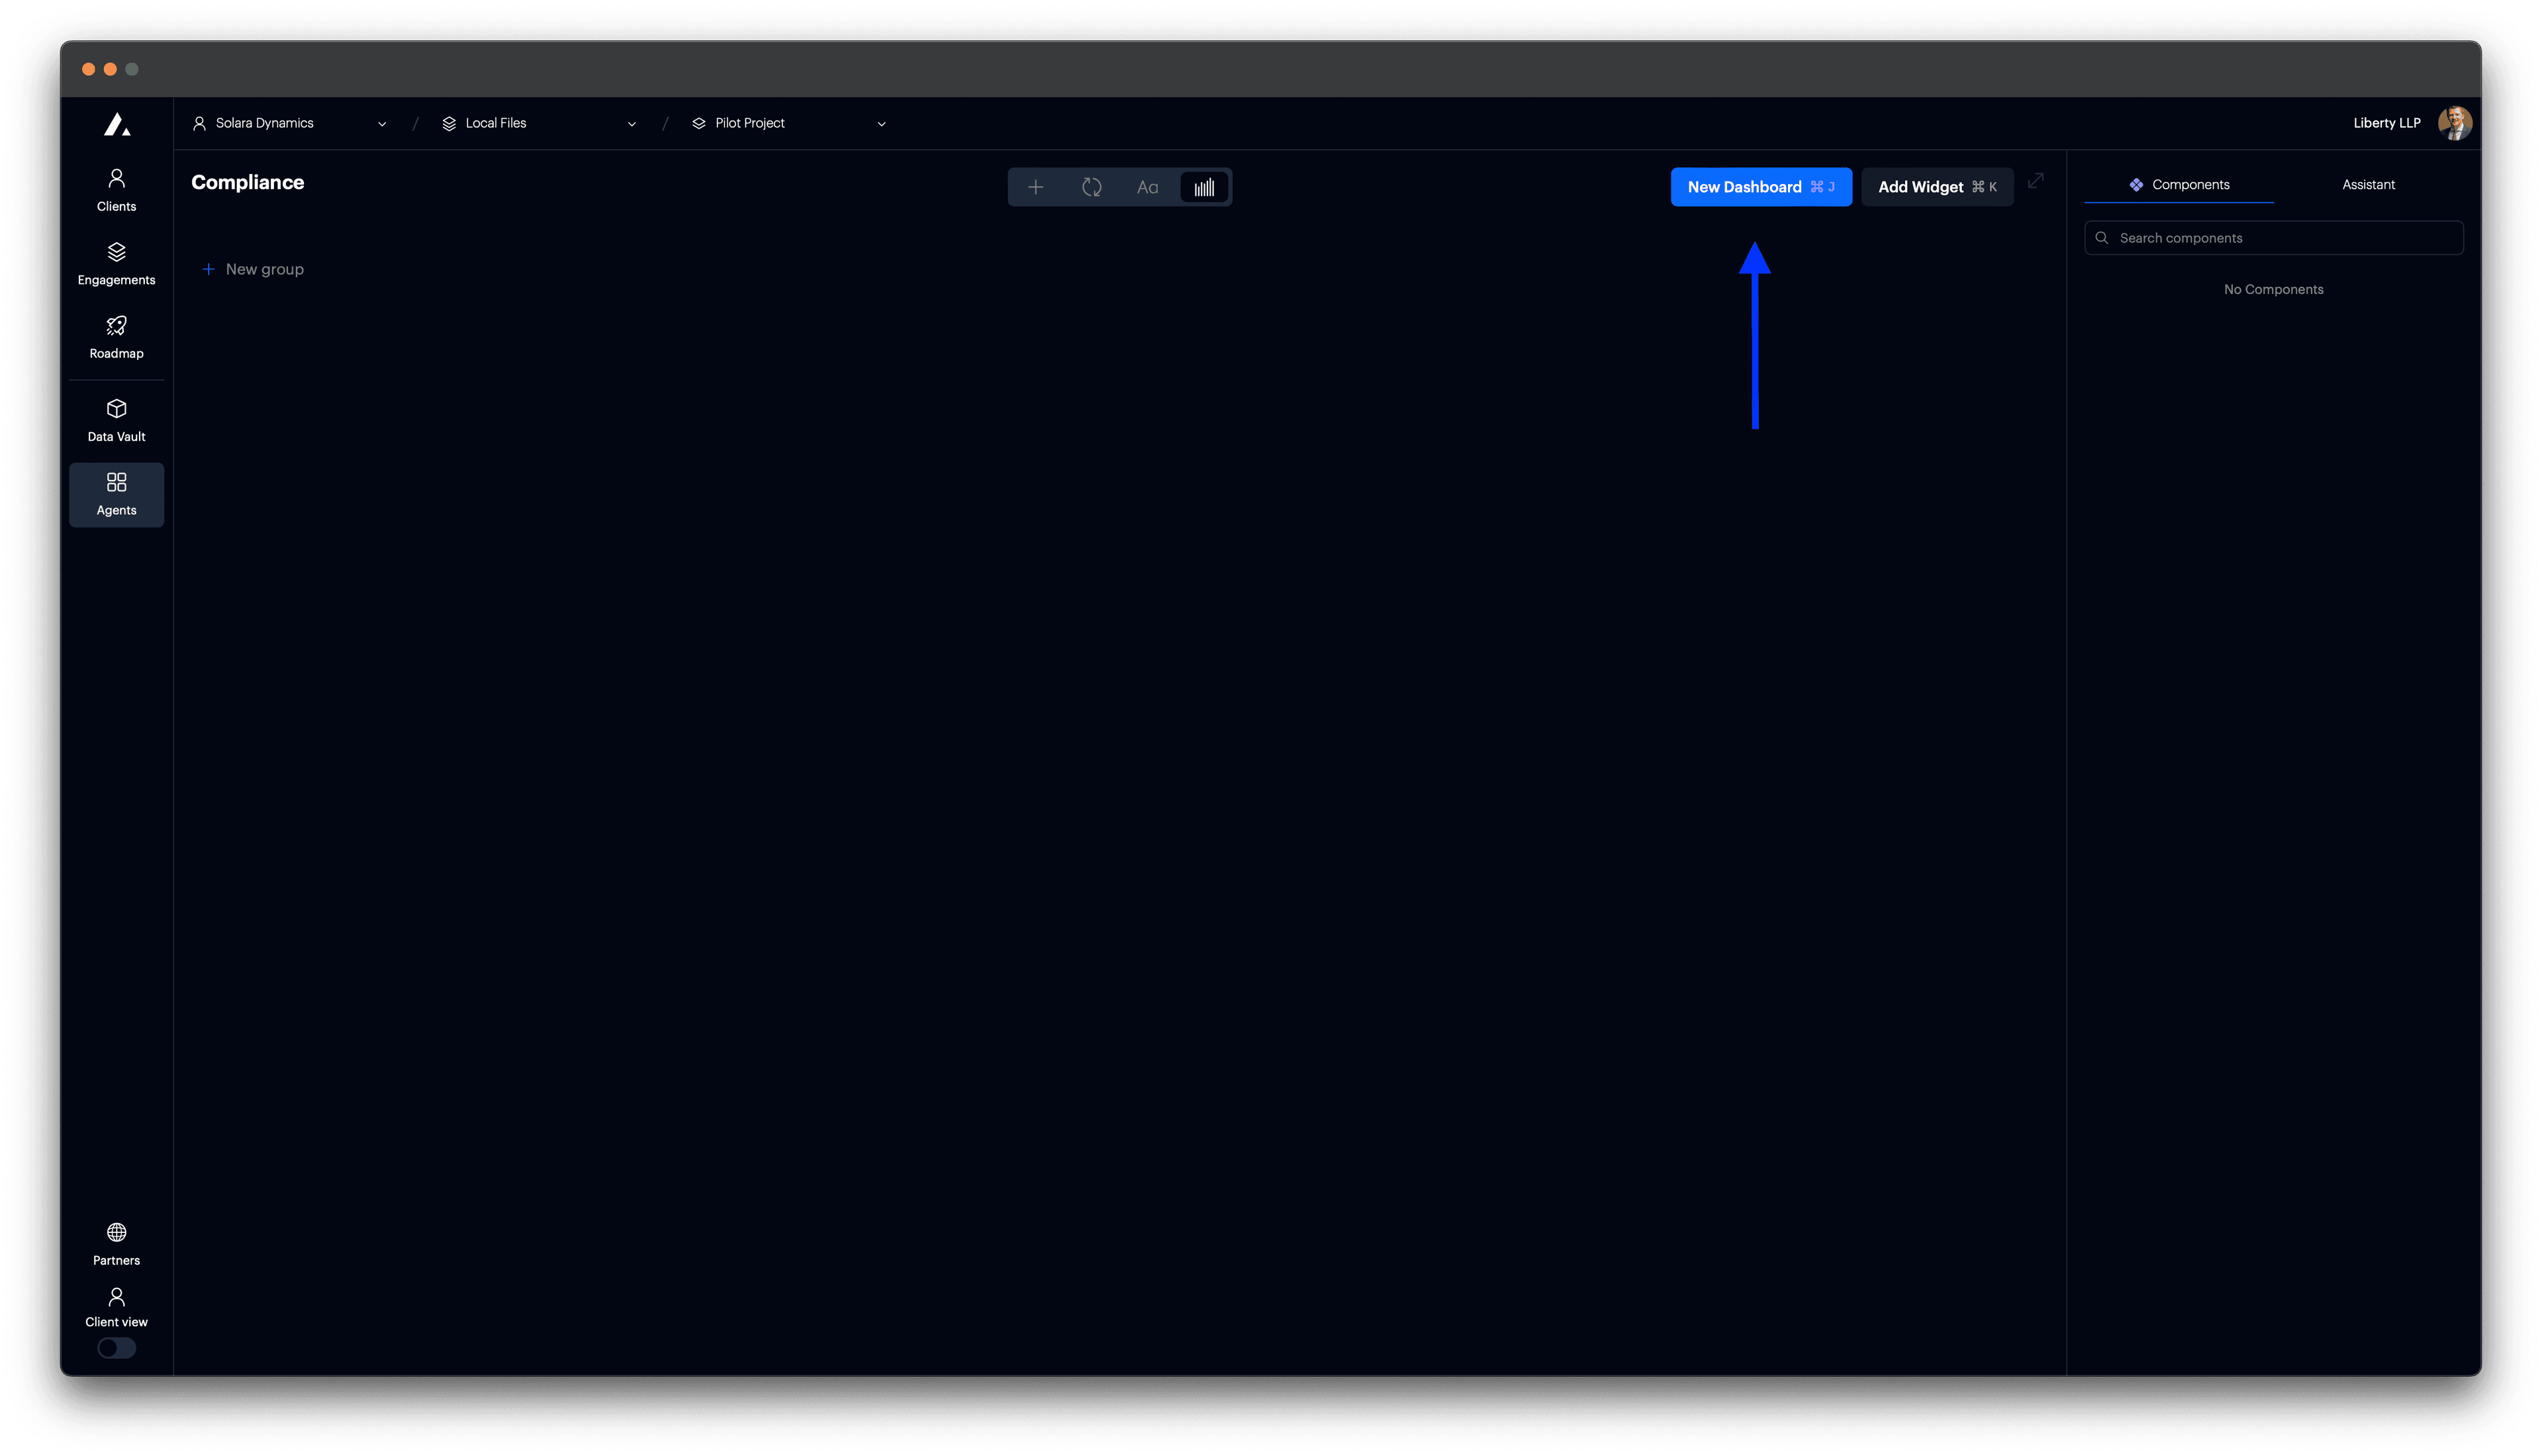
Task: Switch to the Assistant tab
Action: coord(2368,184)
